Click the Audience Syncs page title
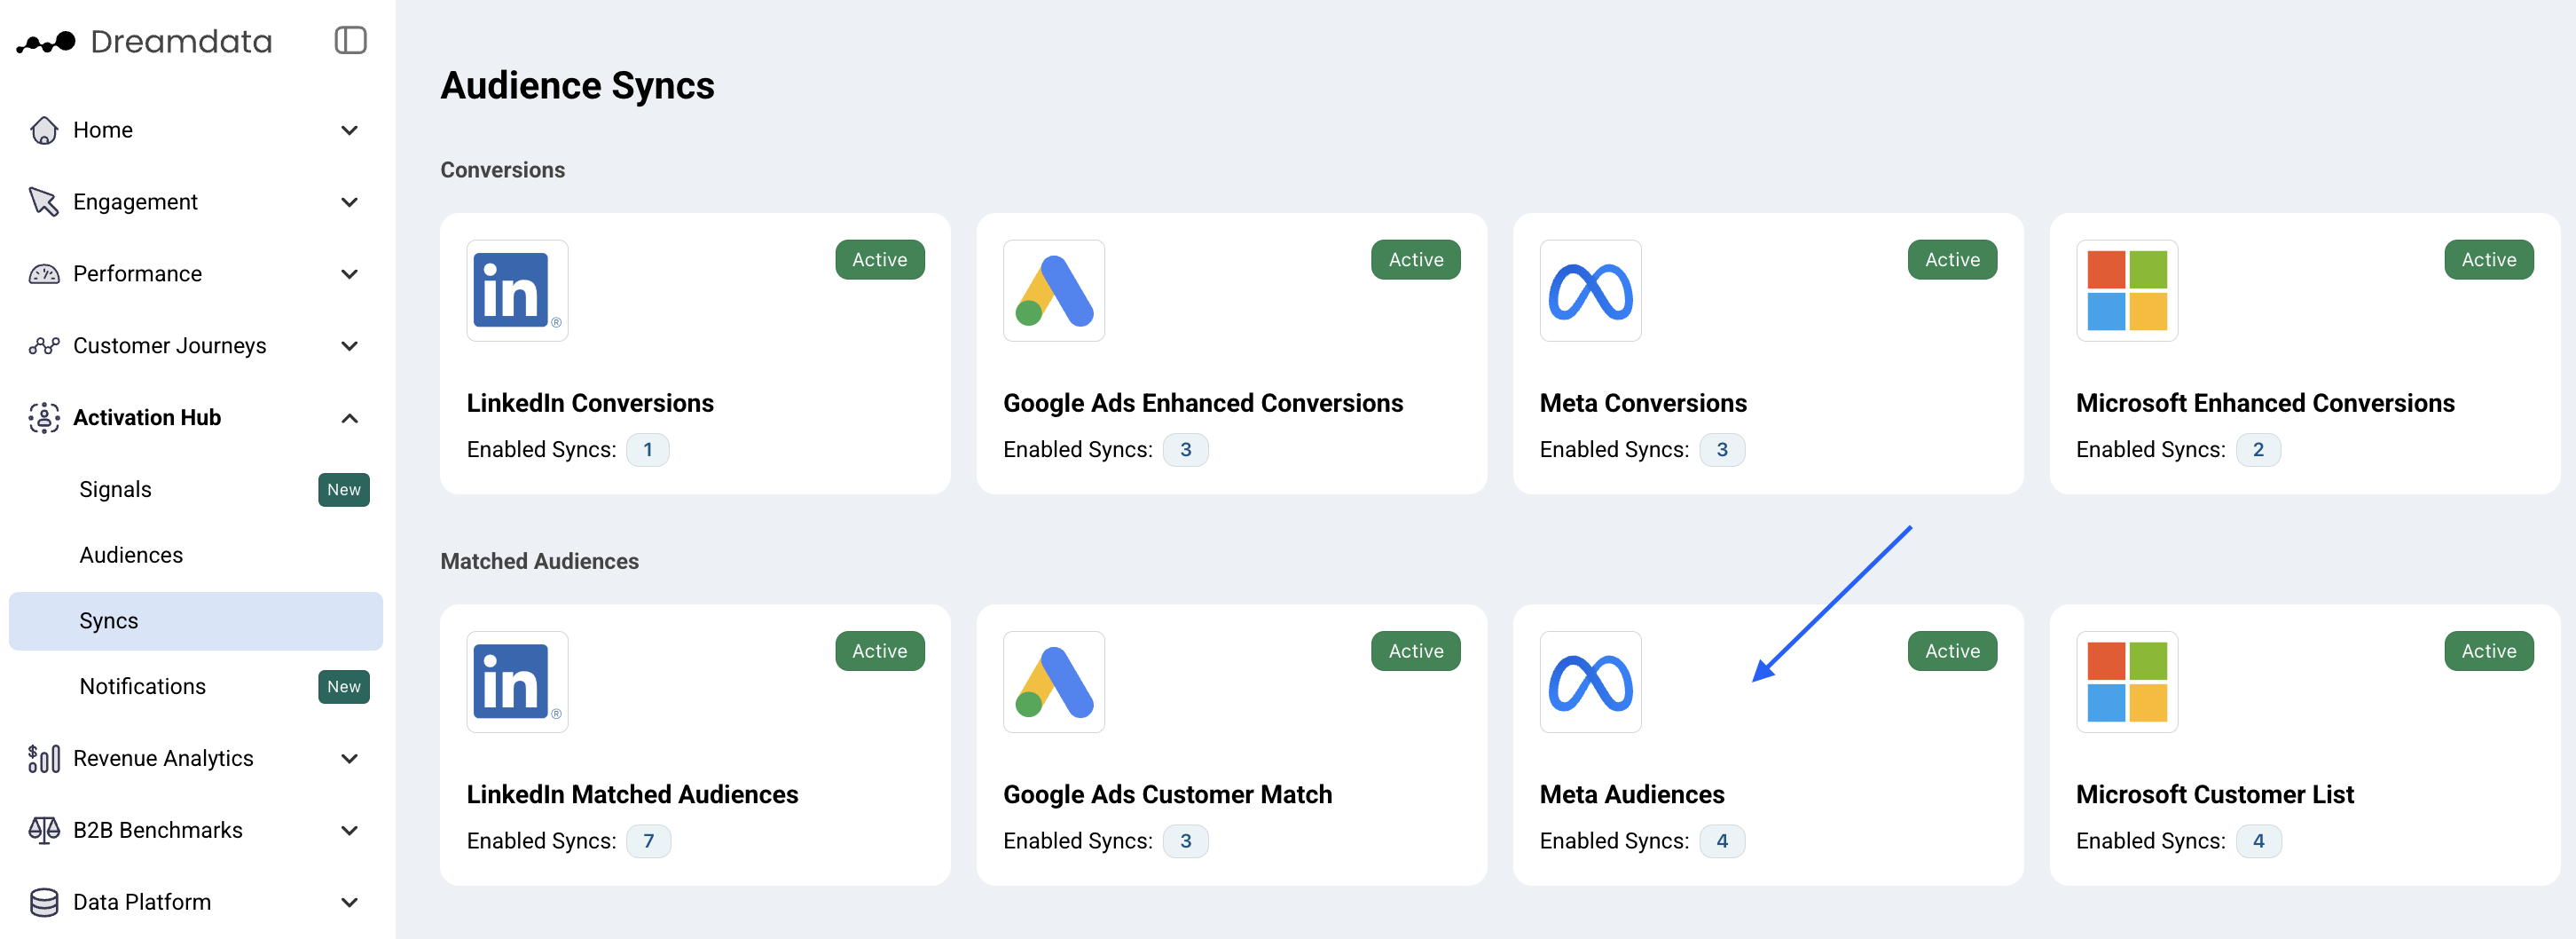The image size is (2576, 939). pos(578,86)
